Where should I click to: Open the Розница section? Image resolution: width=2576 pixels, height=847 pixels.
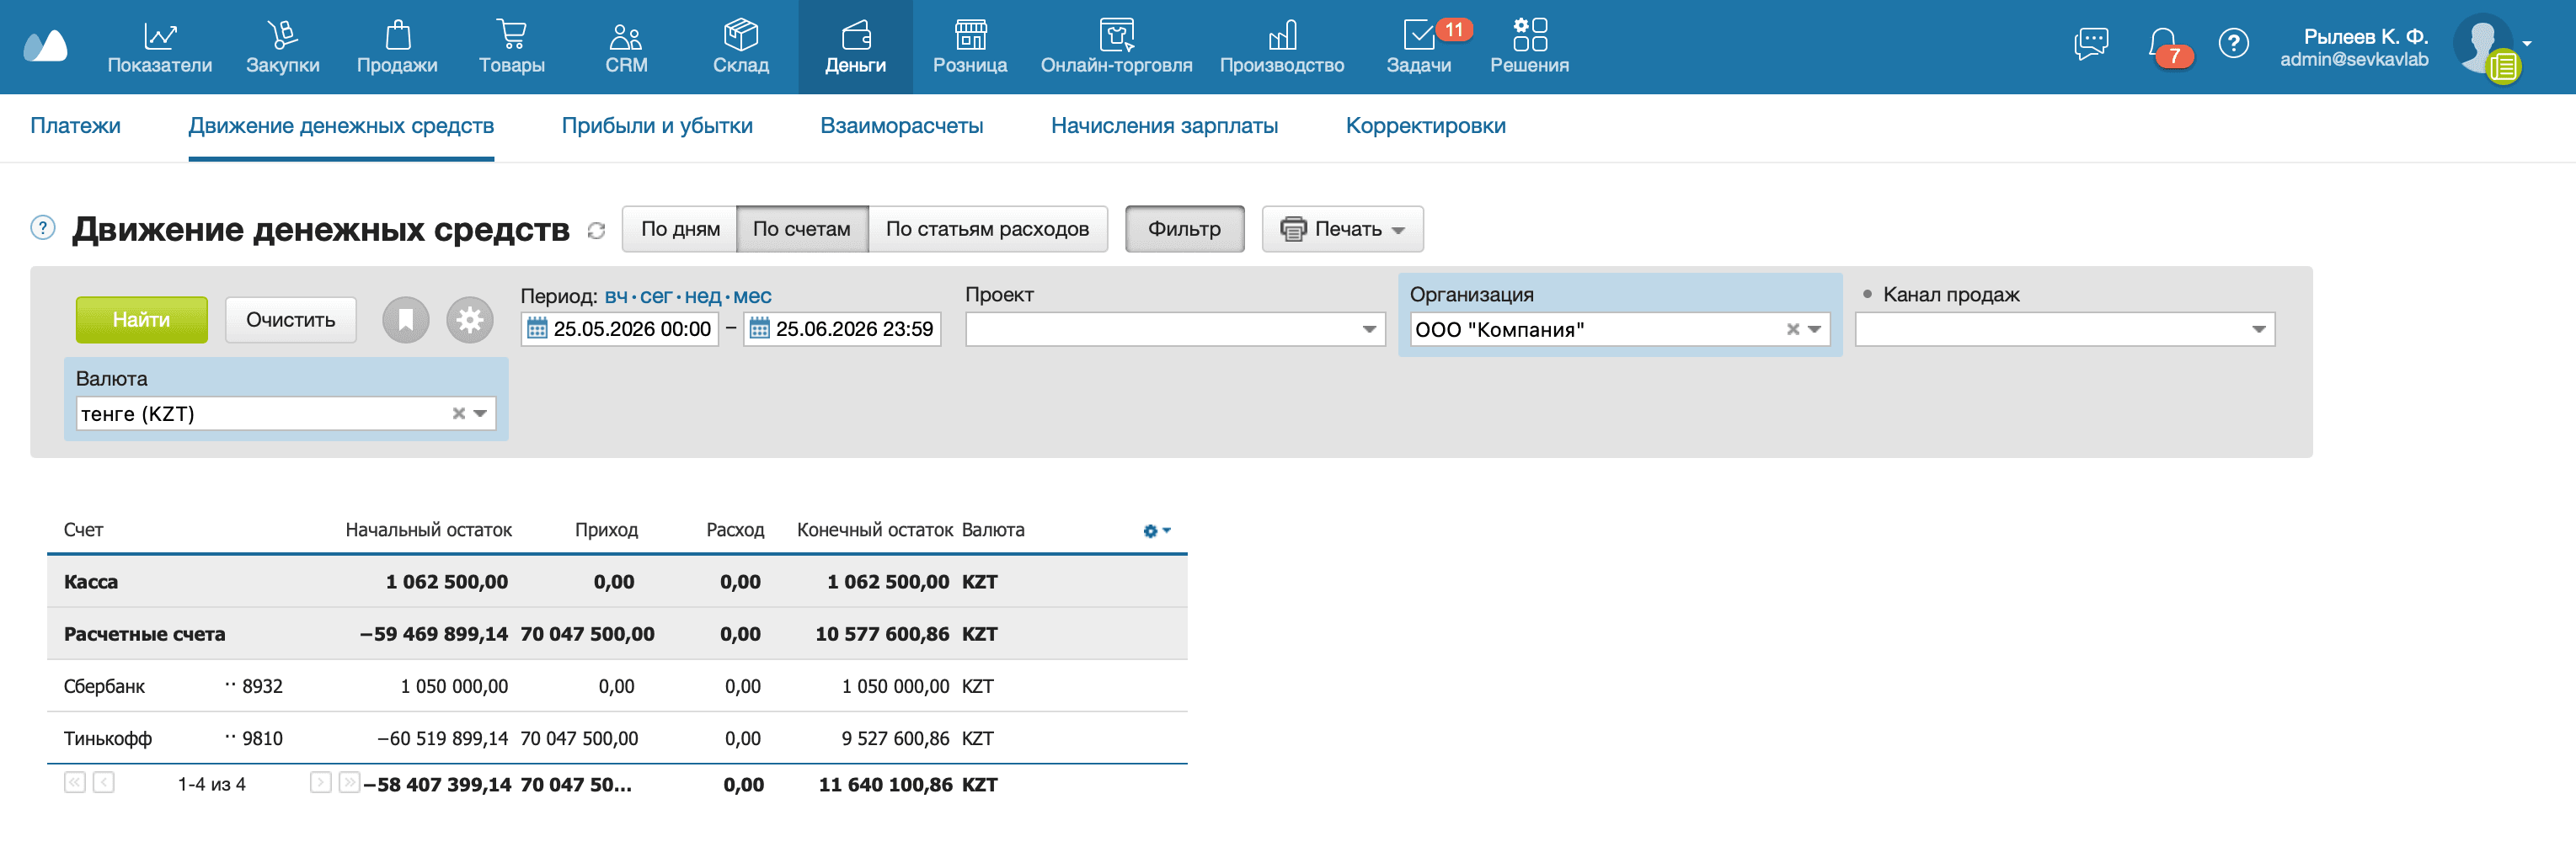click(x=970, y=47)
